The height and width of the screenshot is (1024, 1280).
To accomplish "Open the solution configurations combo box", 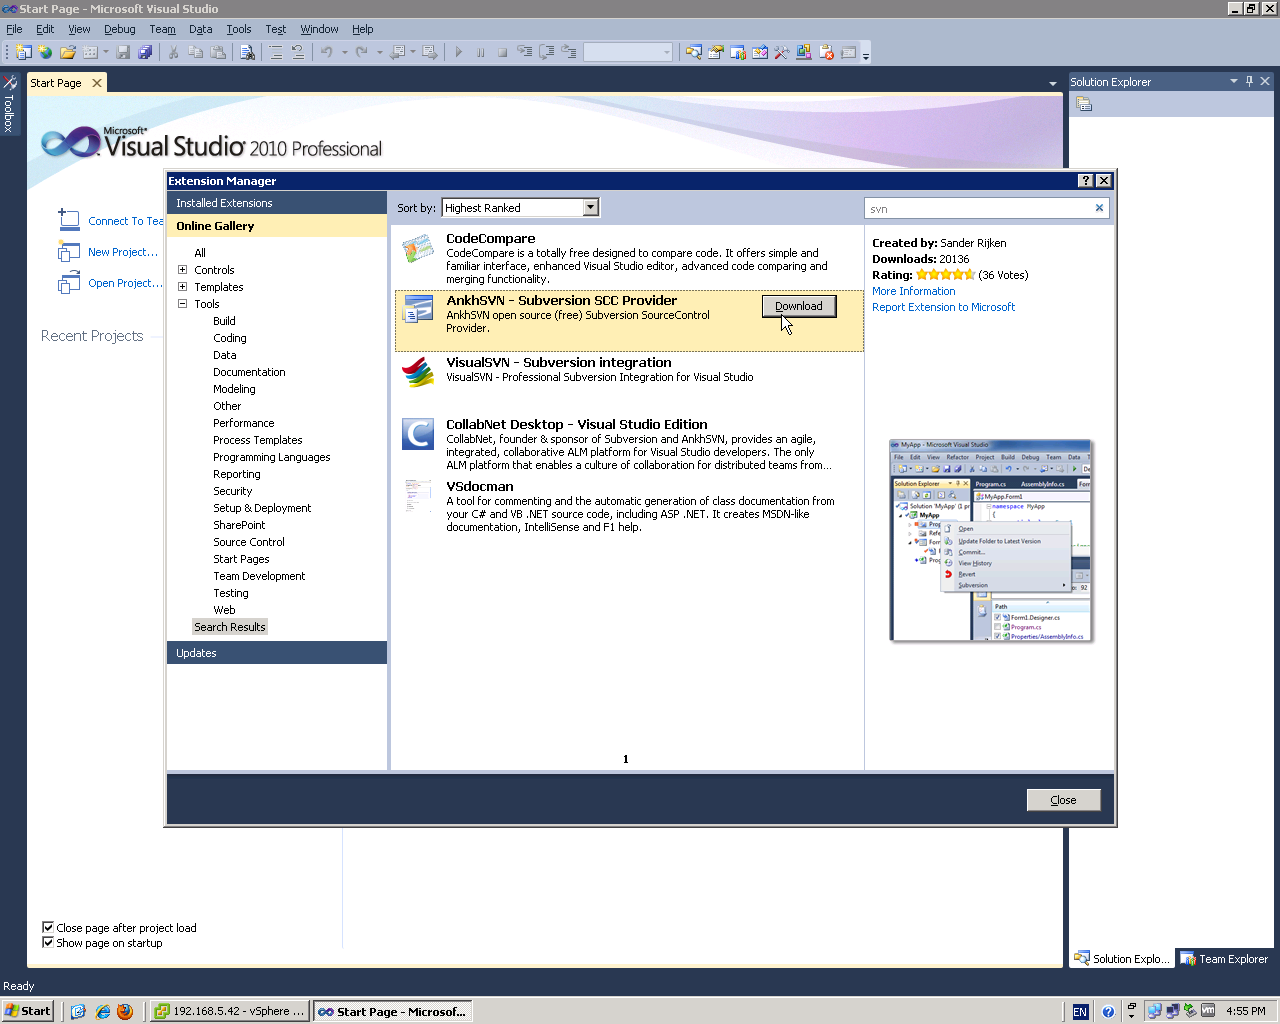I will [x=628, y=52].
